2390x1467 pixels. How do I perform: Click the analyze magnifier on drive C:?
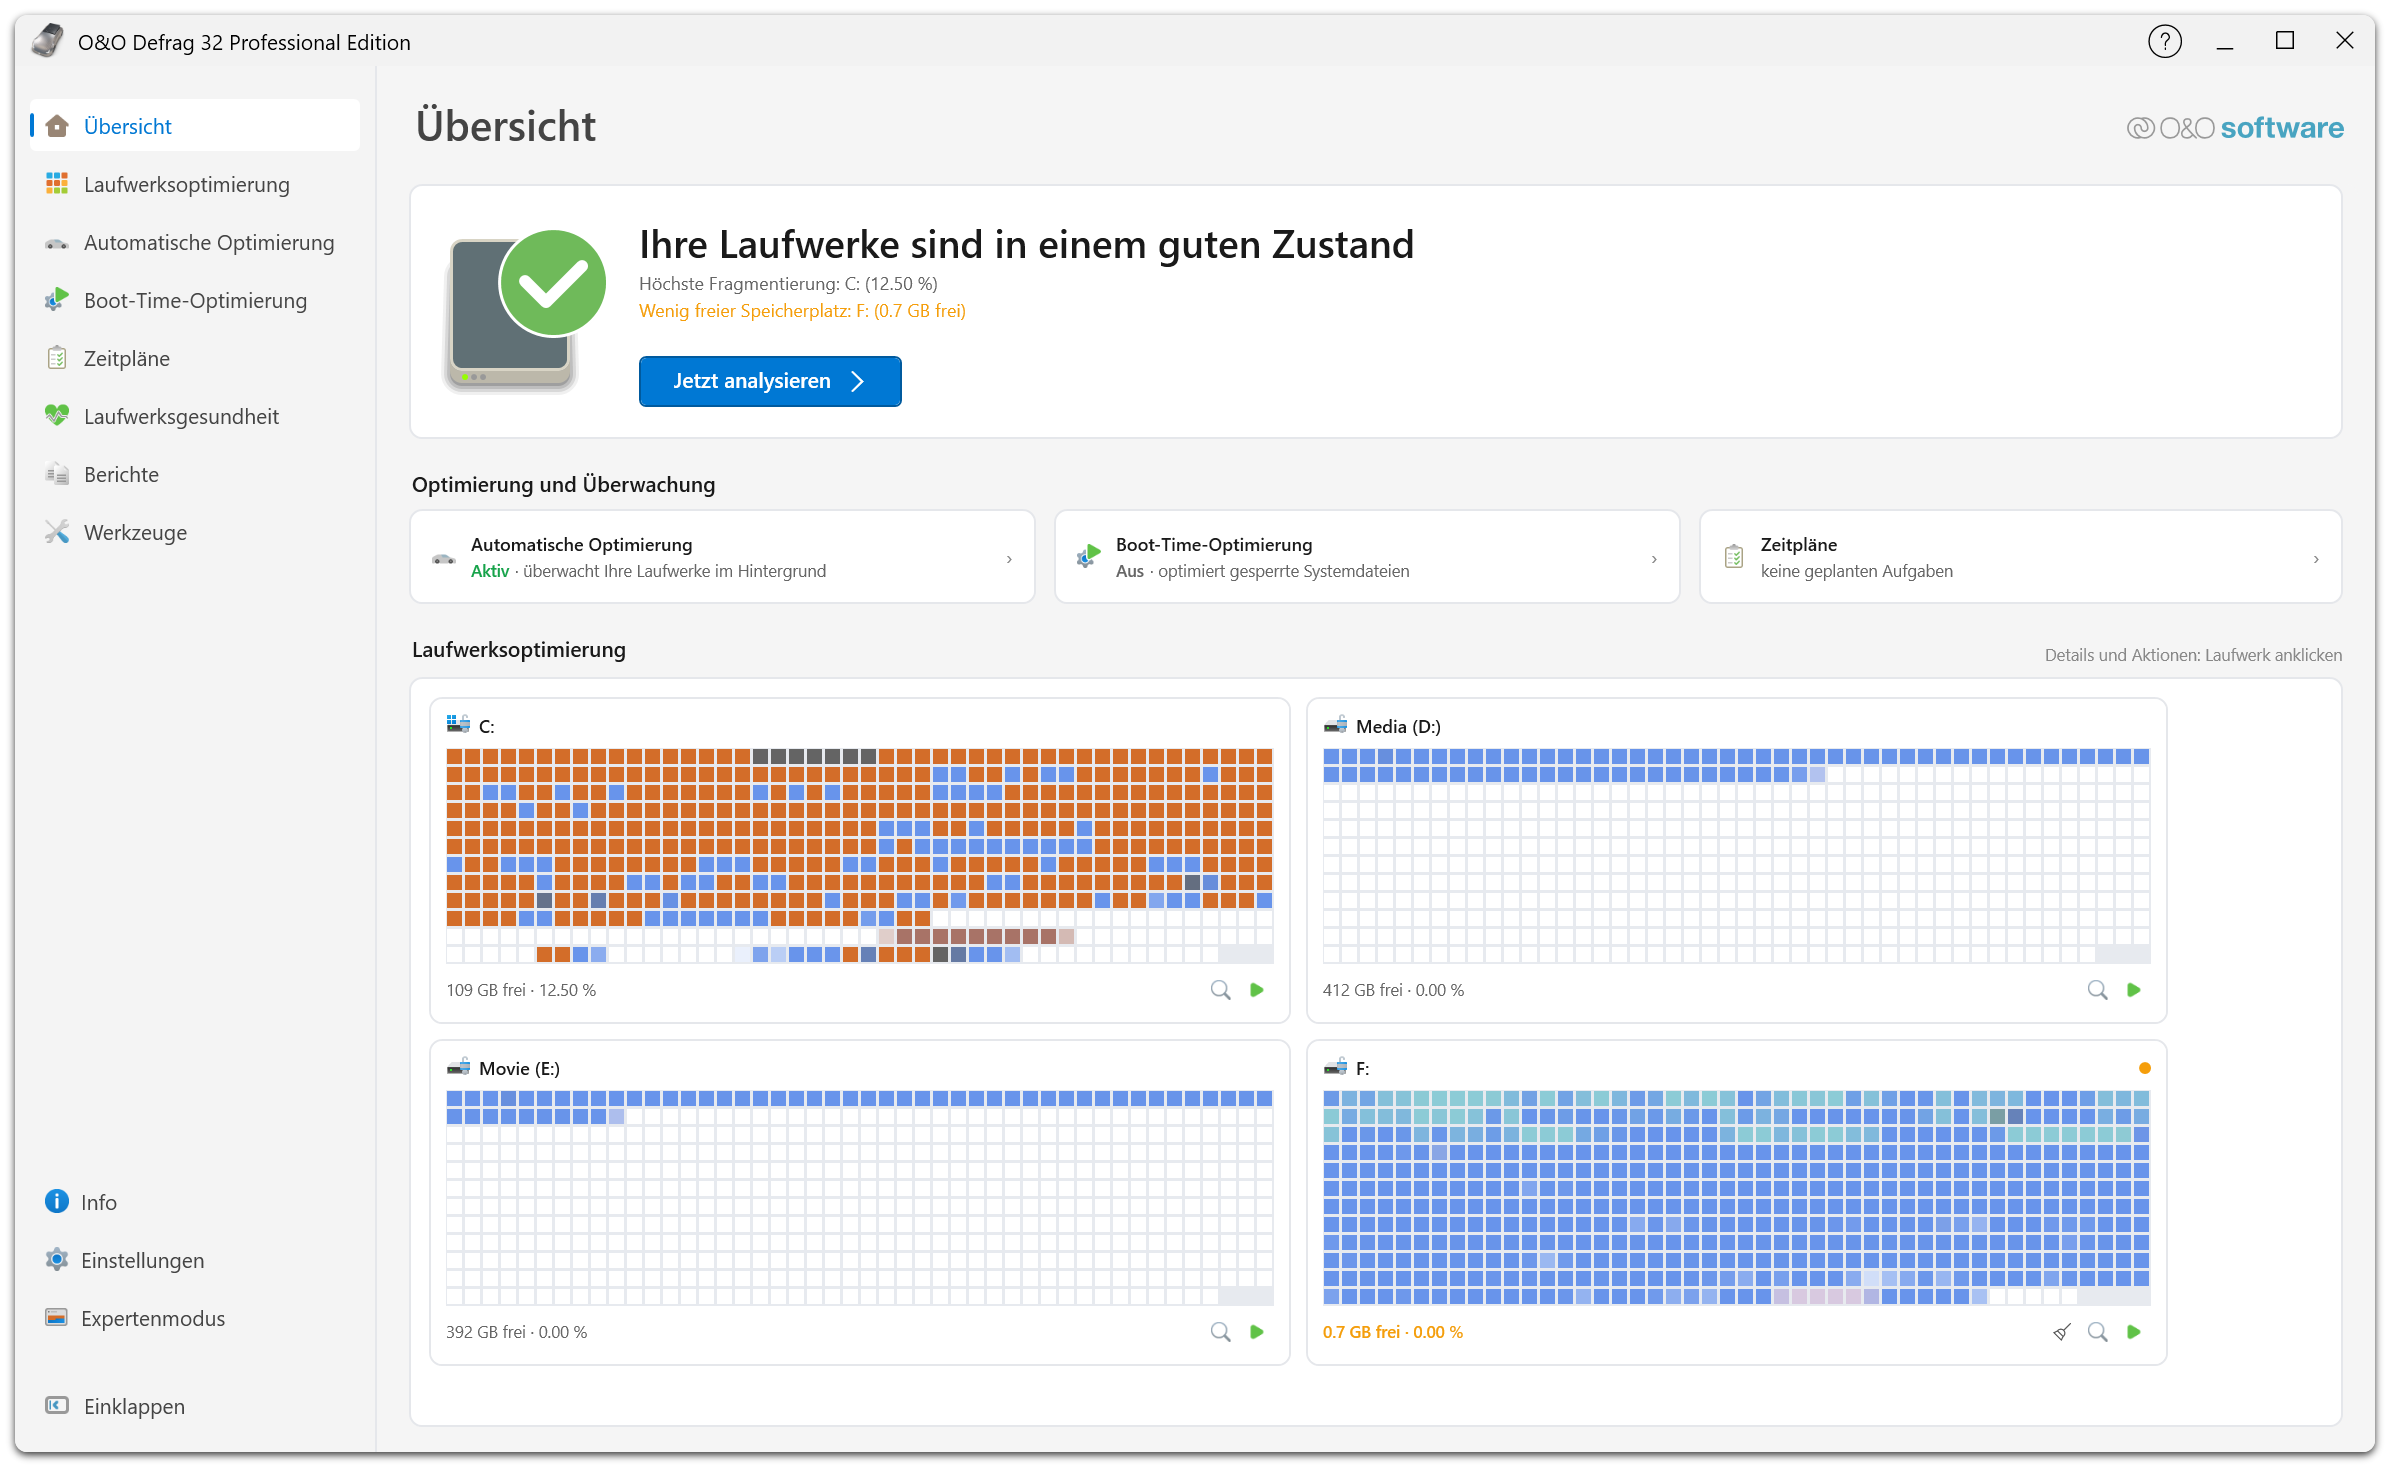(x=1220, y=990)
